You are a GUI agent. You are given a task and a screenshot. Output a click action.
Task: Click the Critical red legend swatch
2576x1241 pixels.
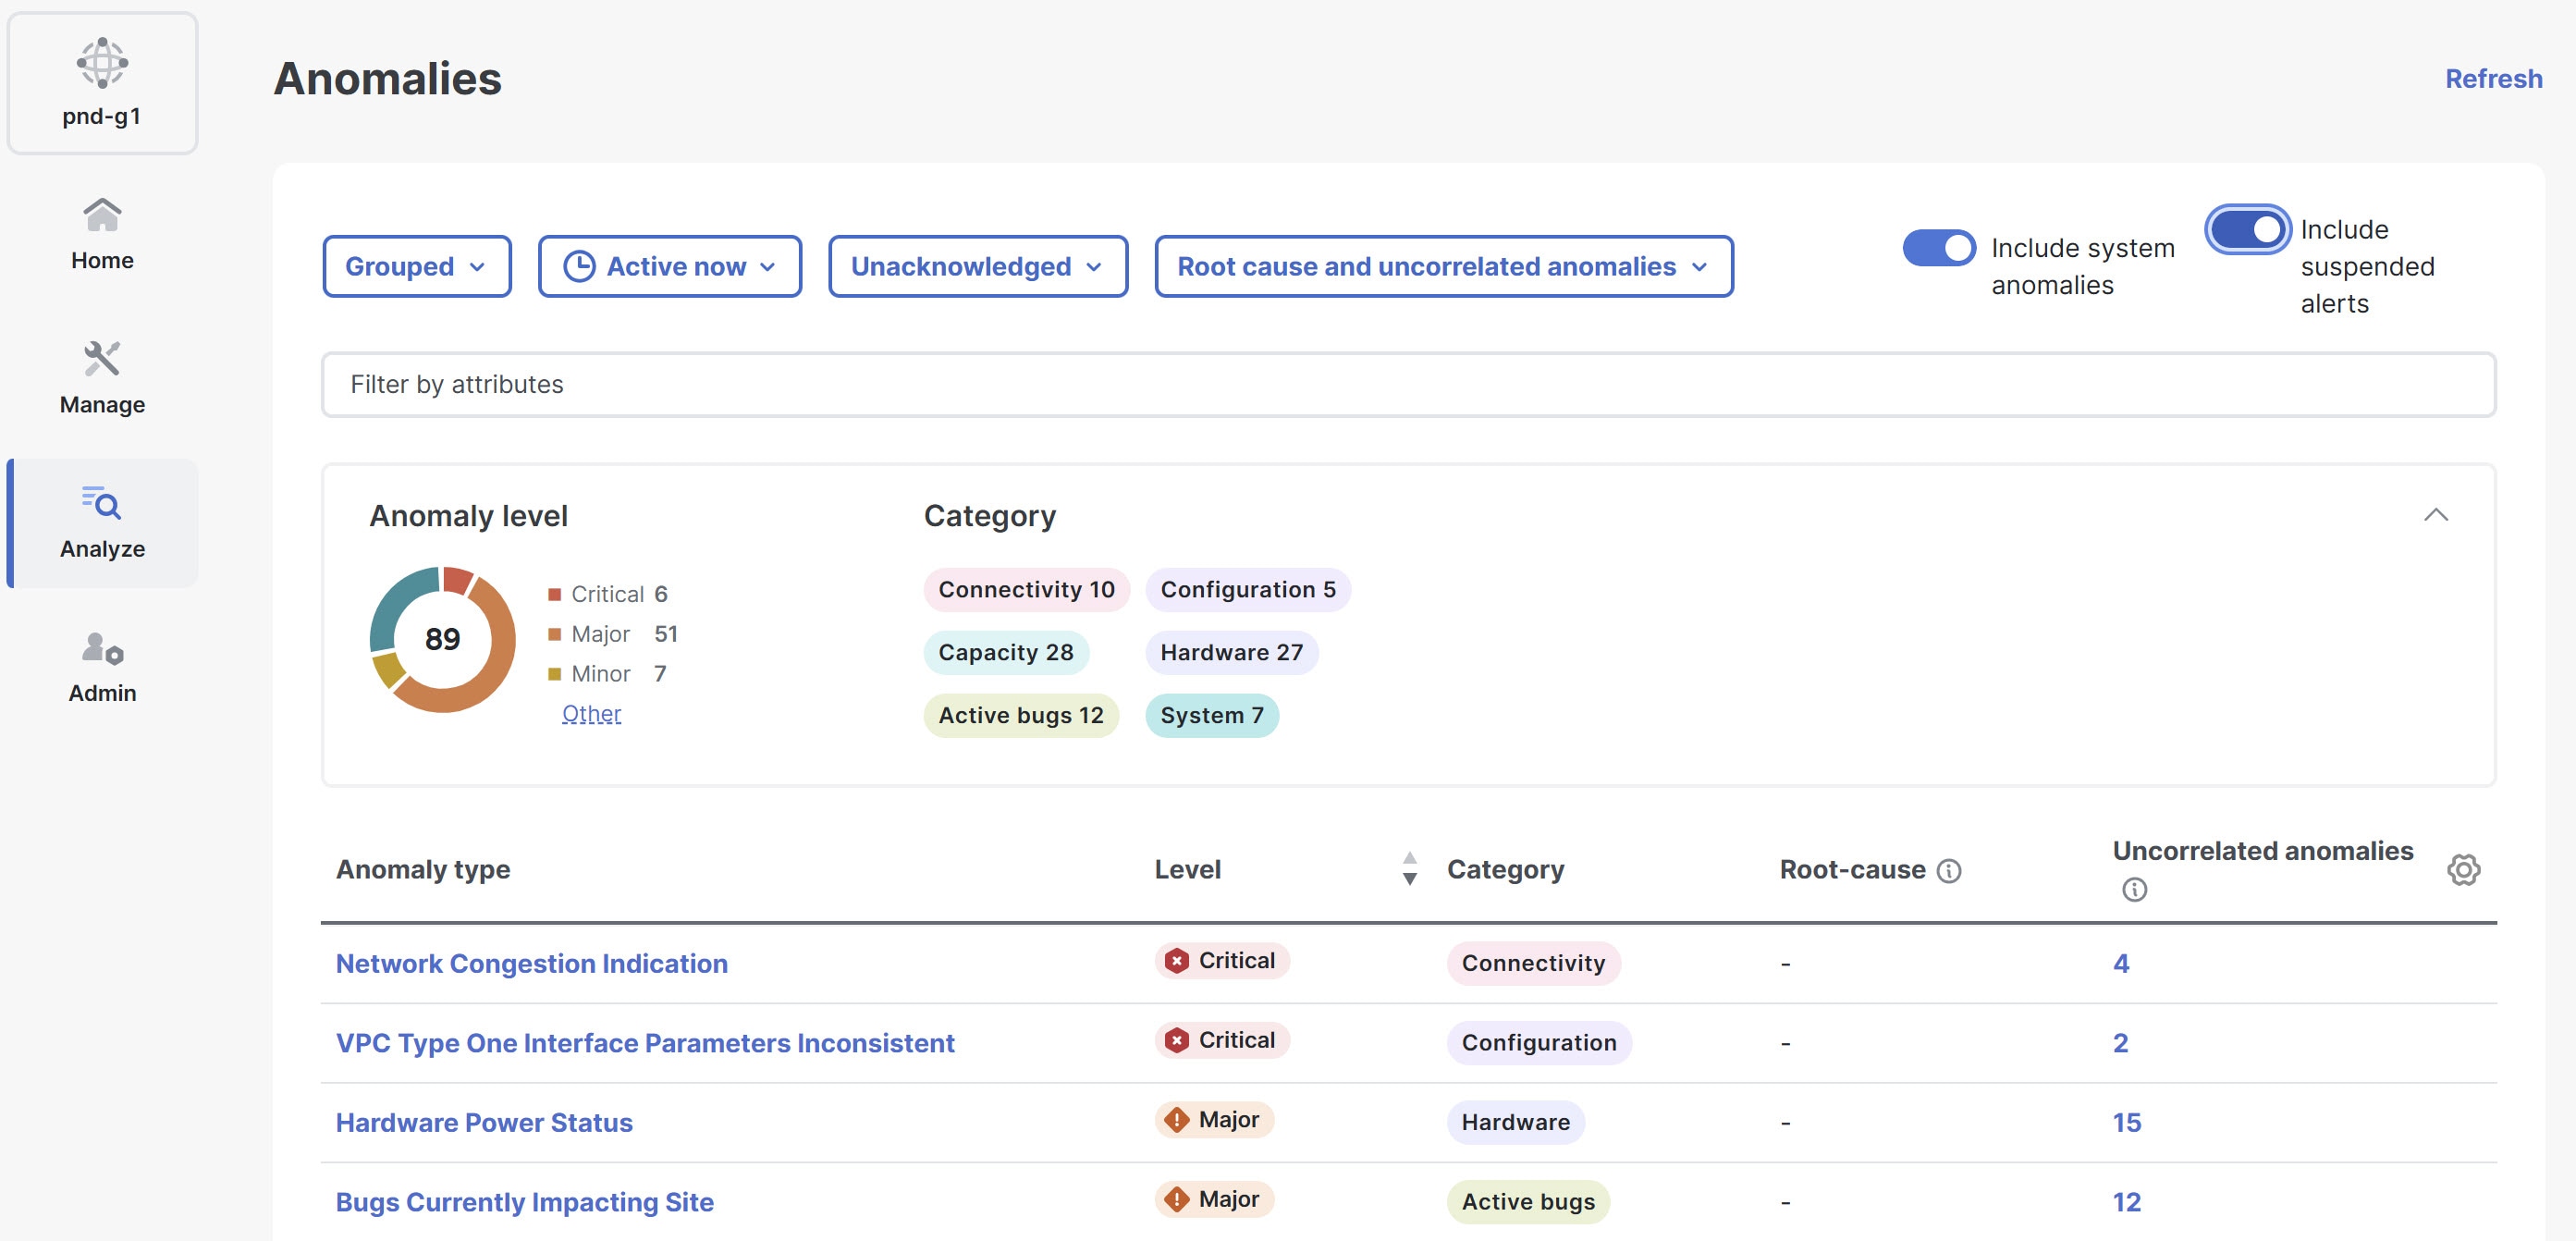pyautogui.click(x=554, y=595)
